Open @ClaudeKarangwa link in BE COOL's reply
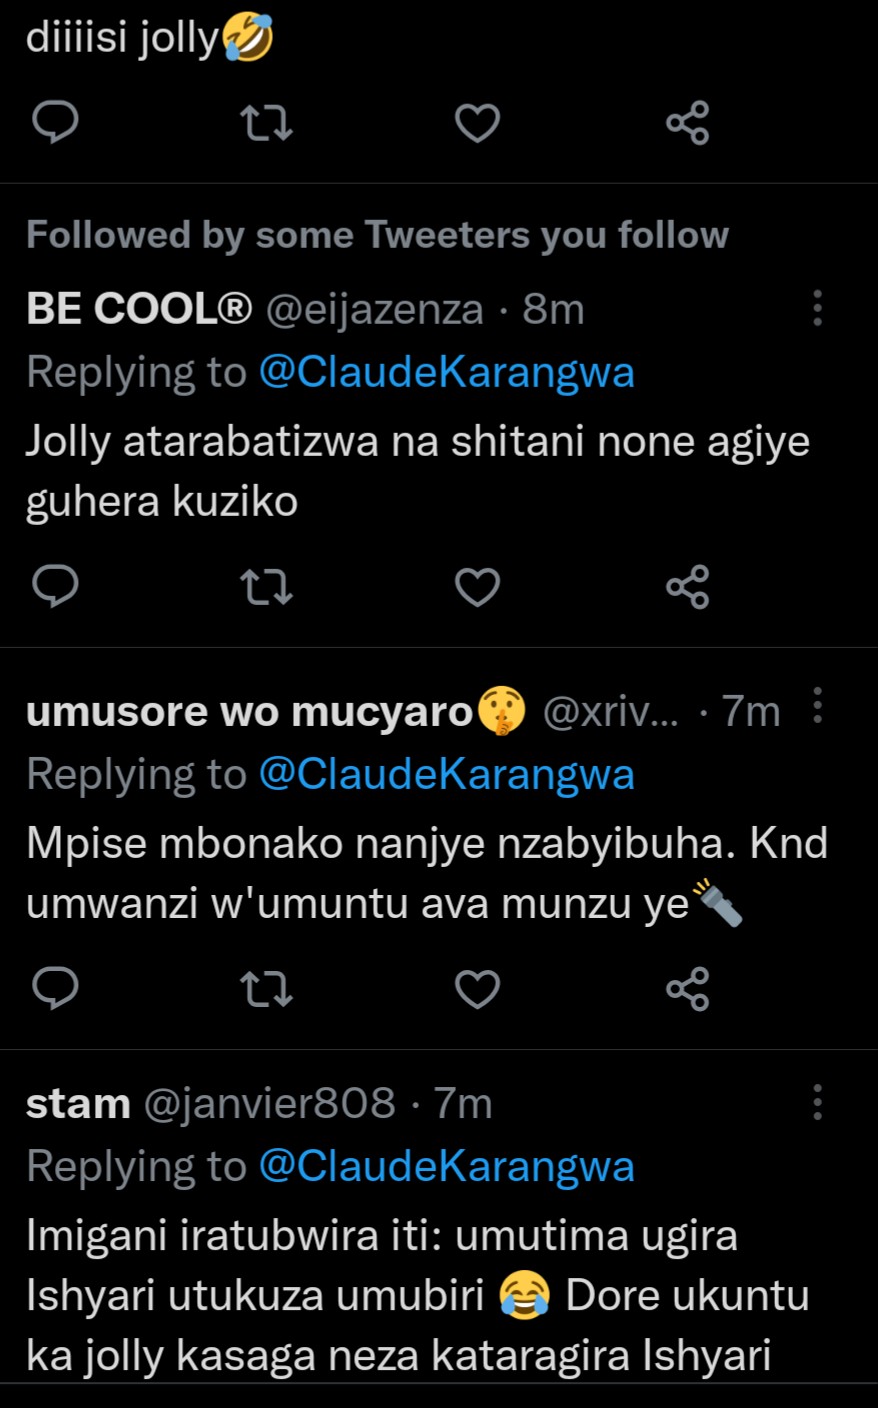This screenshot has height=1408, width=878. coord(446,372)
